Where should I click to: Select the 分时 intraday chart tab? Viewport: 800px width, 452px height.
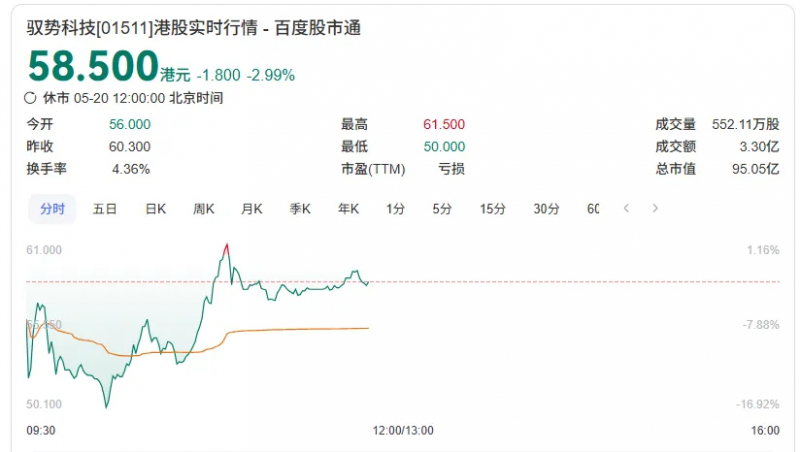click(x=52, y=209)
